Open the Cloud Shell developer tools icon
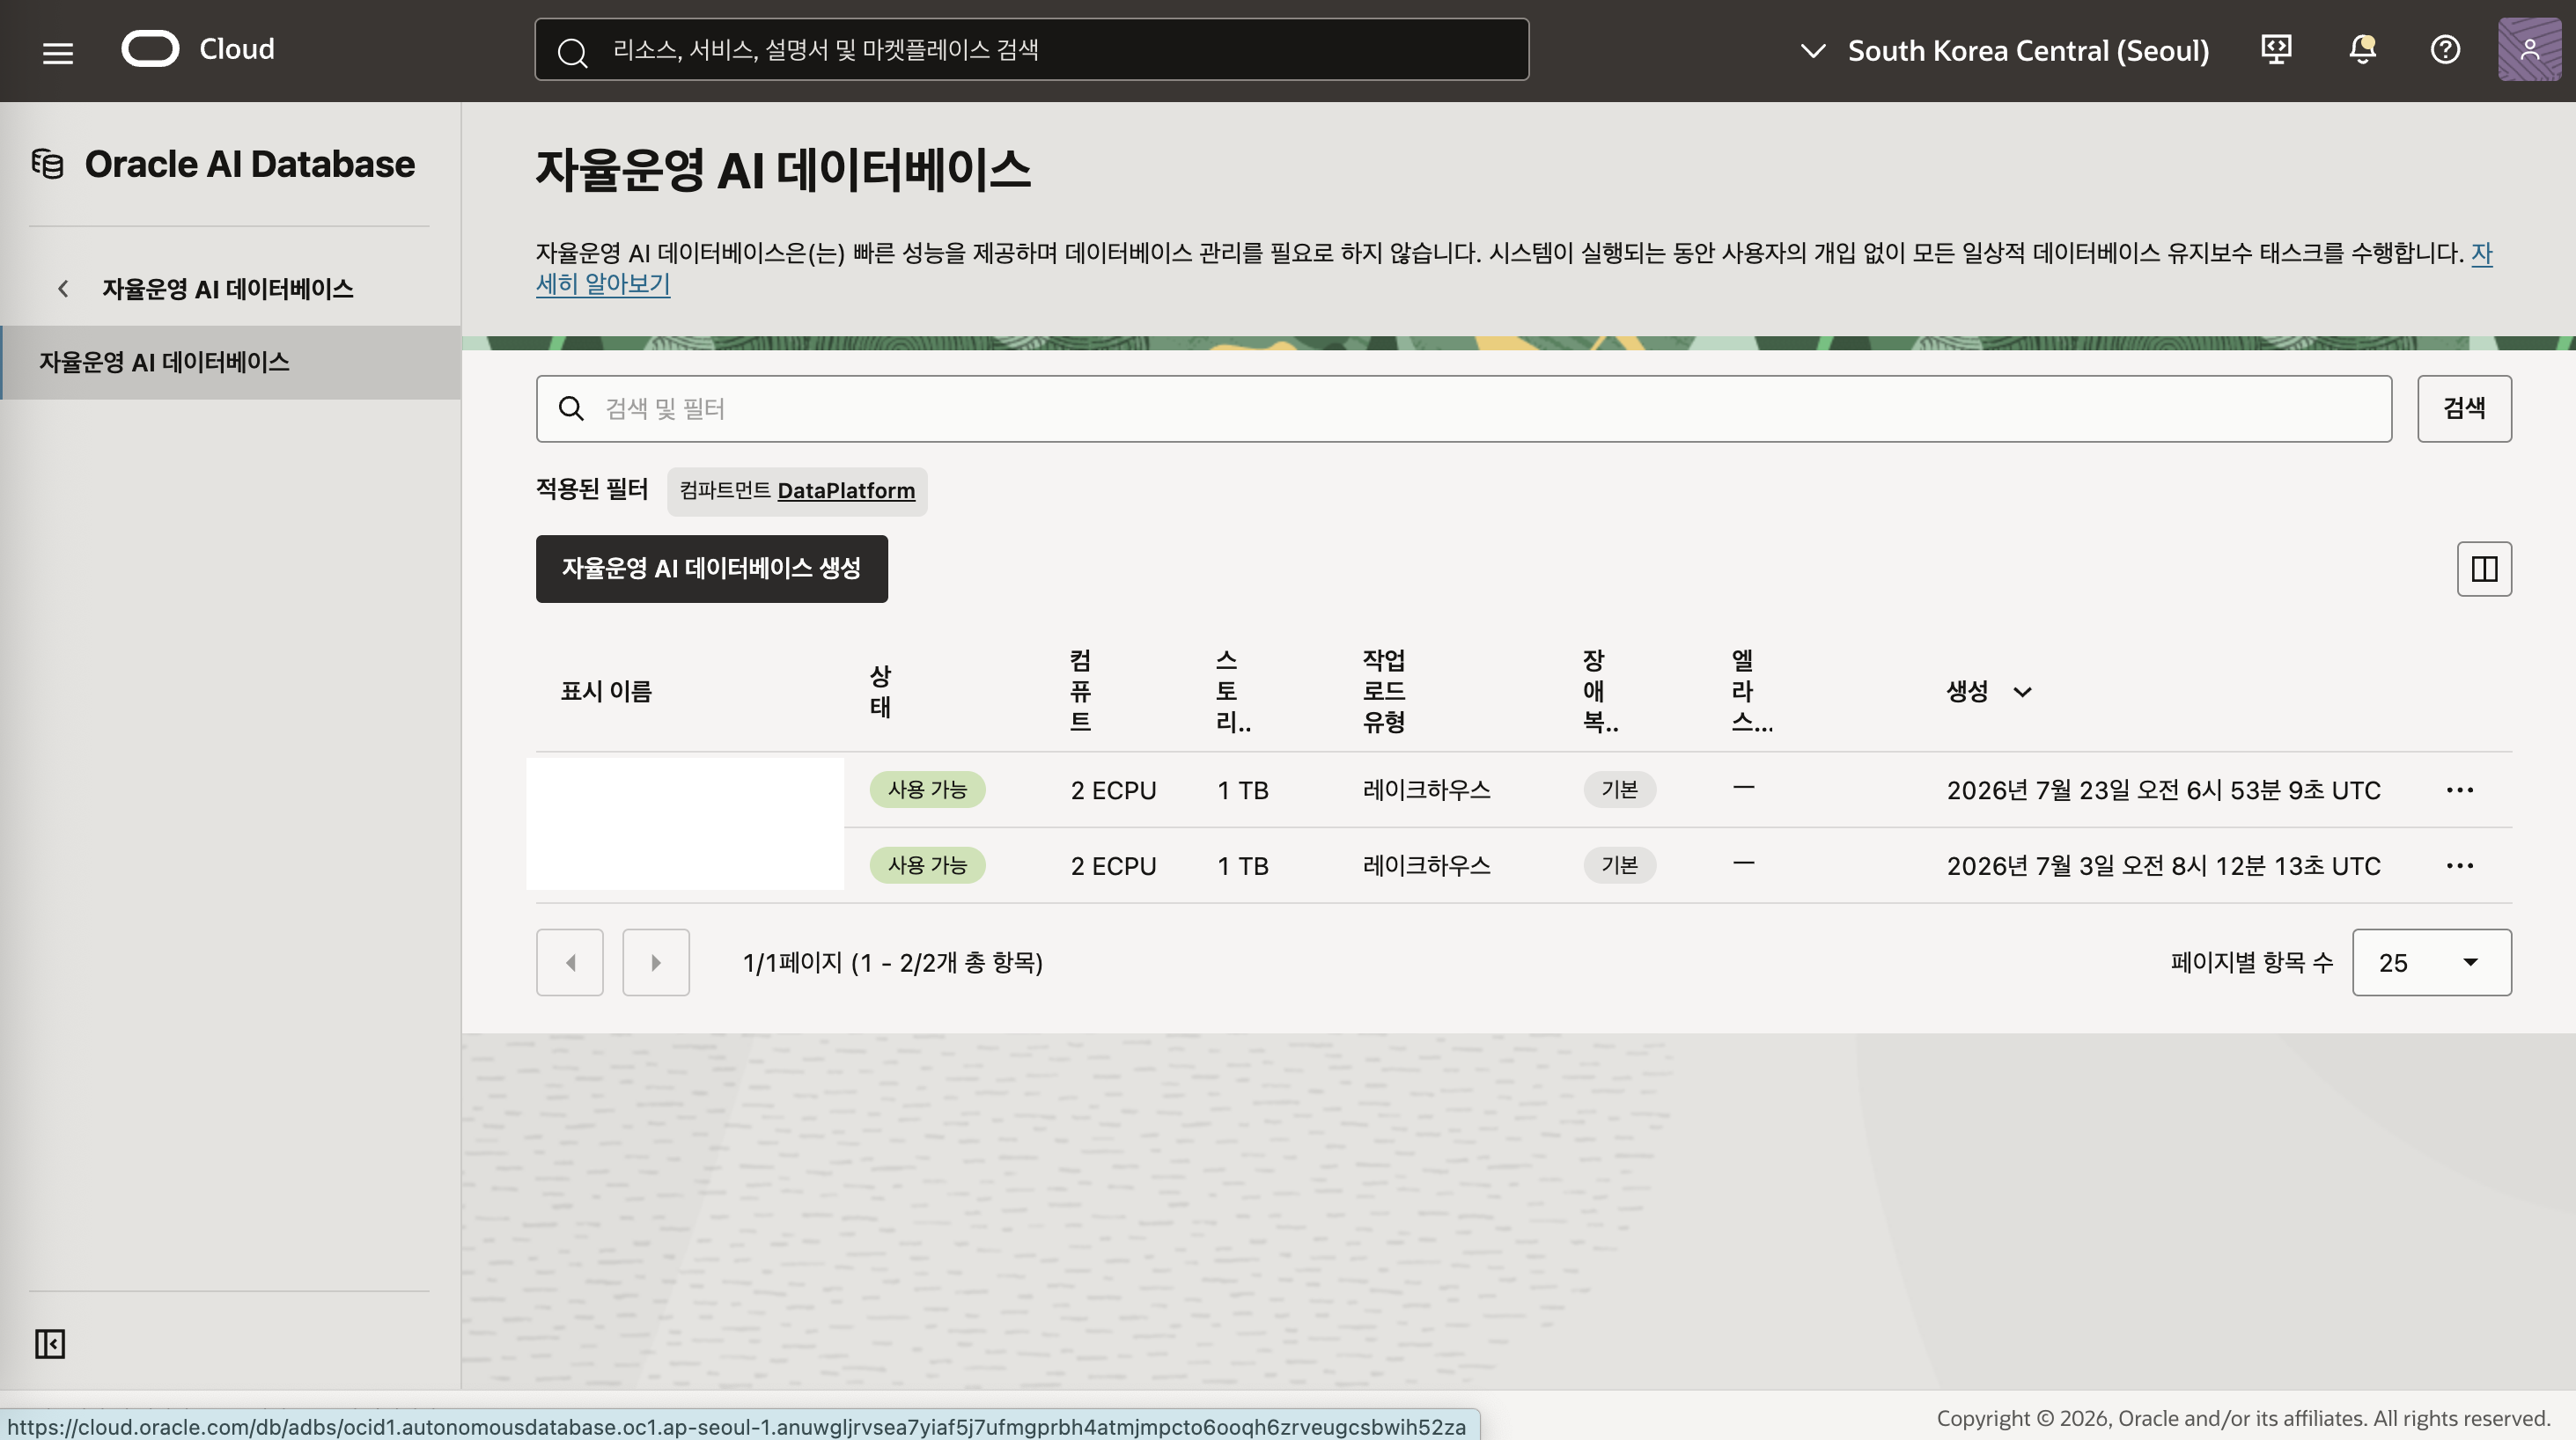This screenshot has height=1440, width=2576. [2276, 49]
